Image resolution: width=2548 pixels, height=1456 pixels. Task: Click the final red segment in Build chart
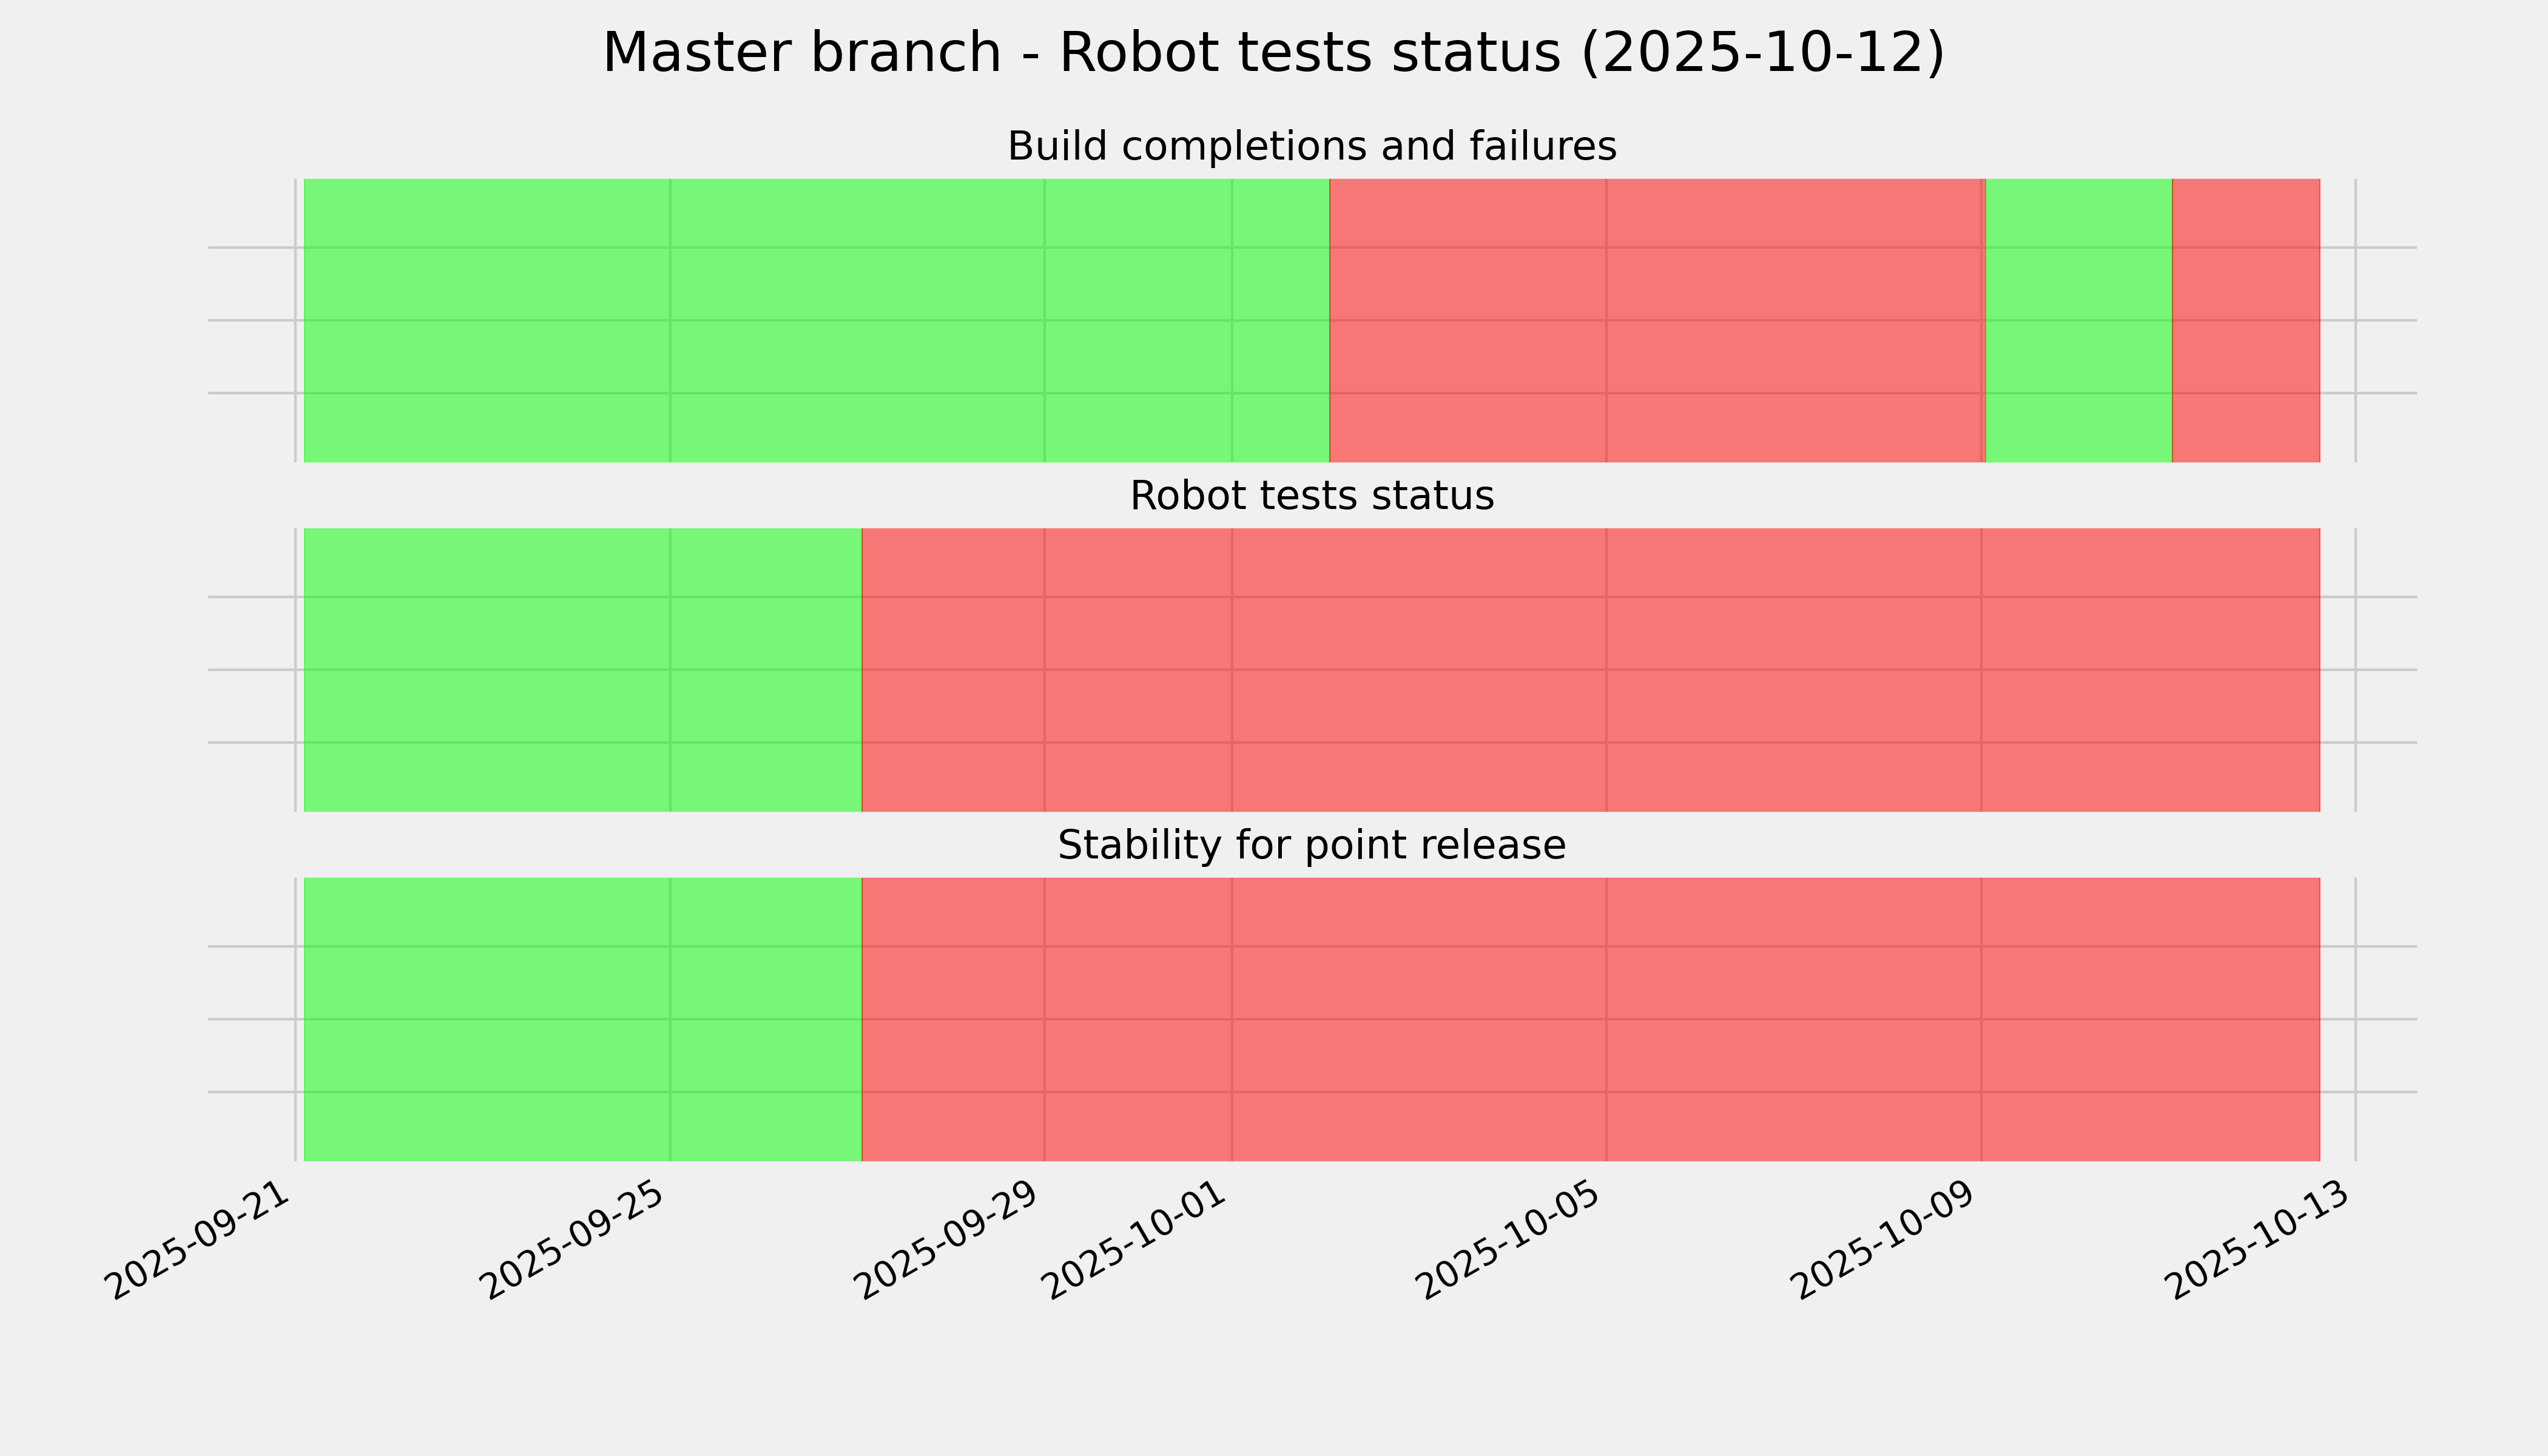(x=2245, y=320)
